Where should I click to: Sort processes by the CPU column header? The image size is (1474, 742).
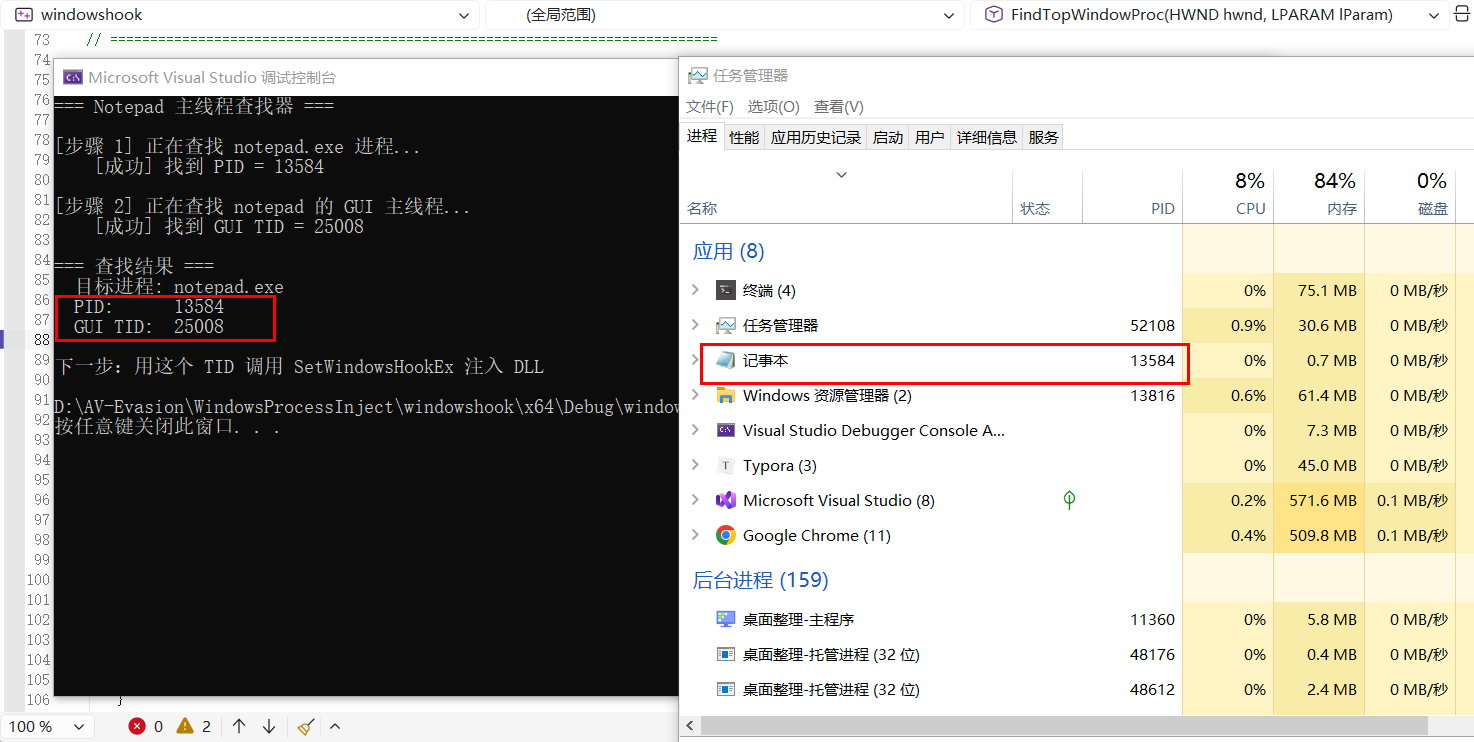(1228, 196)
